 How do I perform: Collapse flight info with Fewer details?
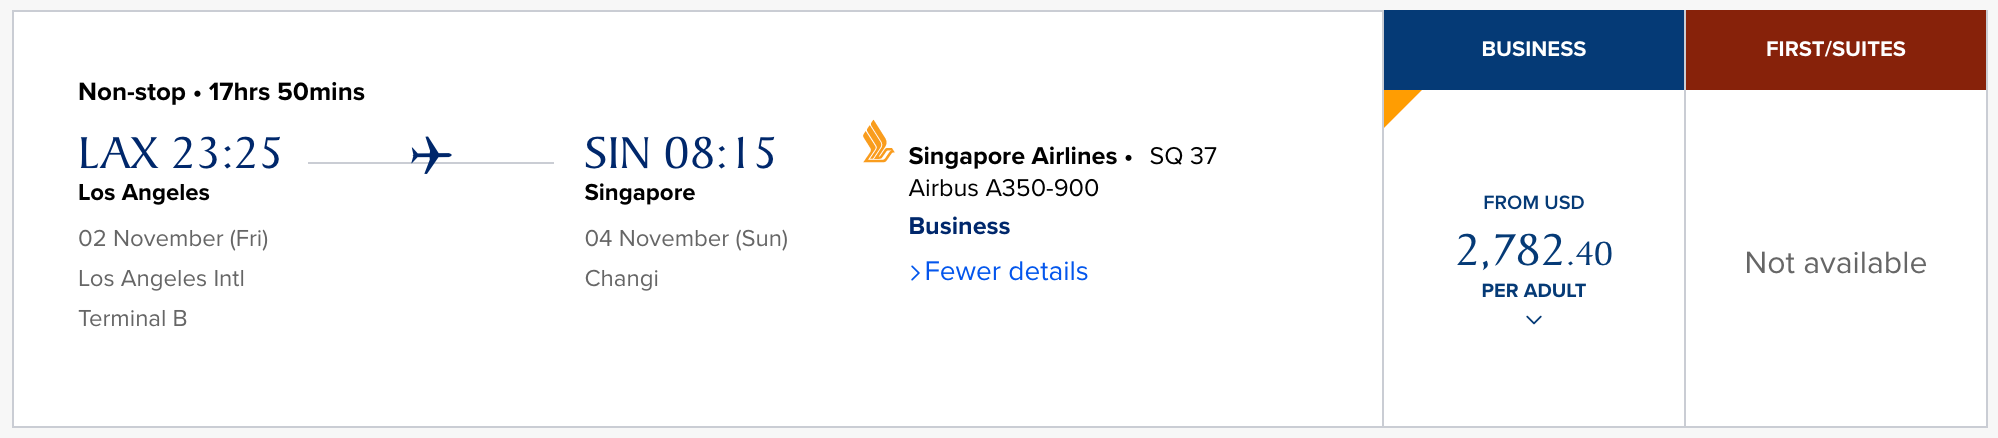[1006, 271]
